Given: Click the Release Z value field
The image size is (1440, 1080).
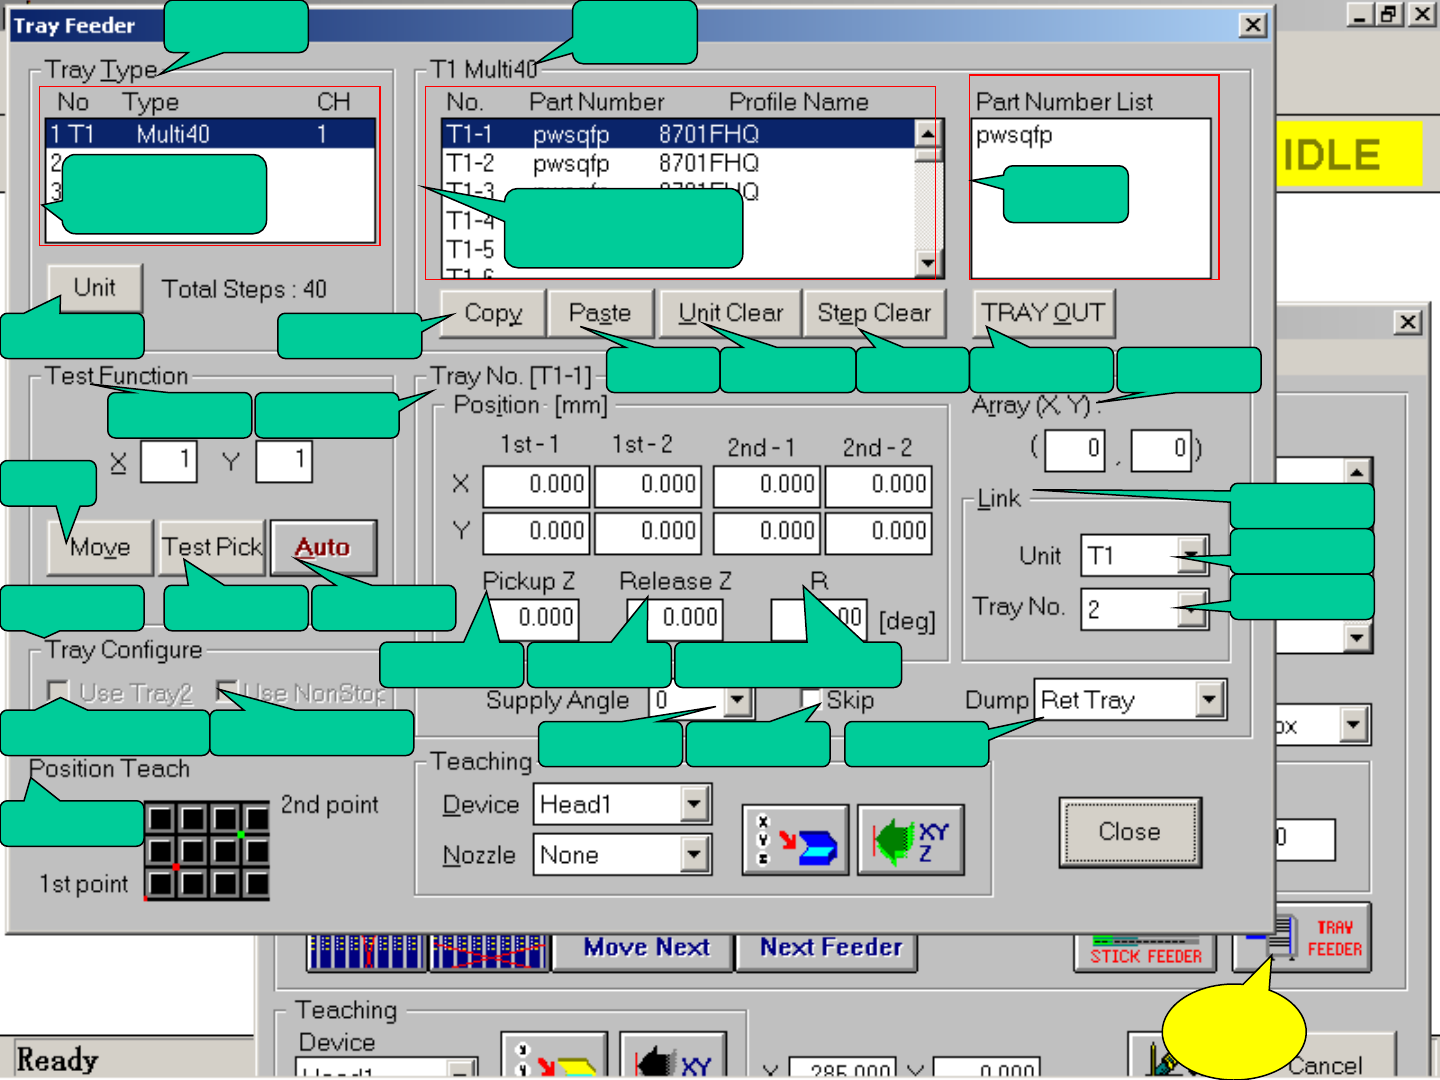Looking at the screenshot, I should click(675, 619).
